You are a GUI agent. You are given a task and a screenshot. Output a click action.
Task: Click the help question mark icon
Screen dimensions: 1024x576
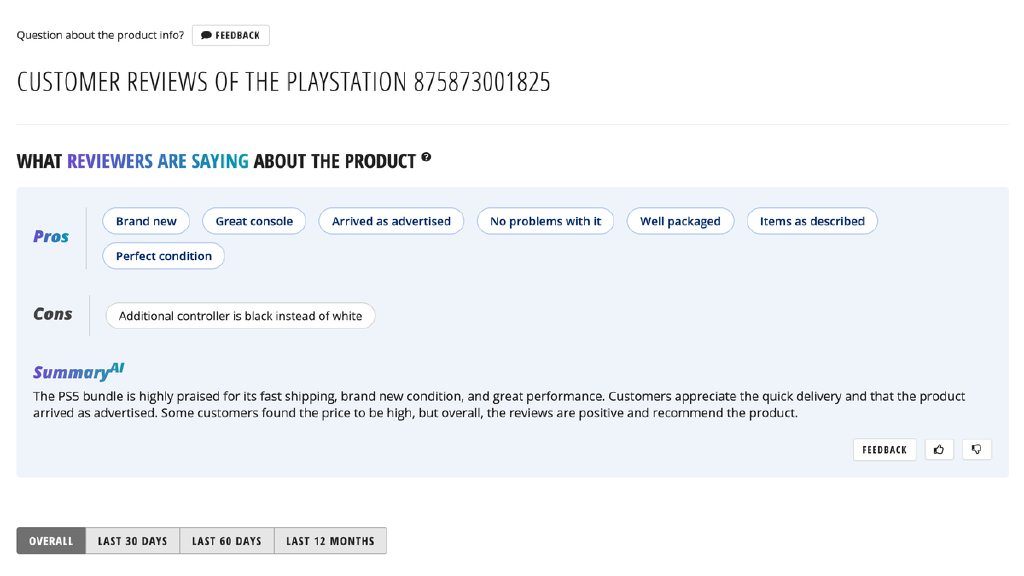tap(426, 158)
